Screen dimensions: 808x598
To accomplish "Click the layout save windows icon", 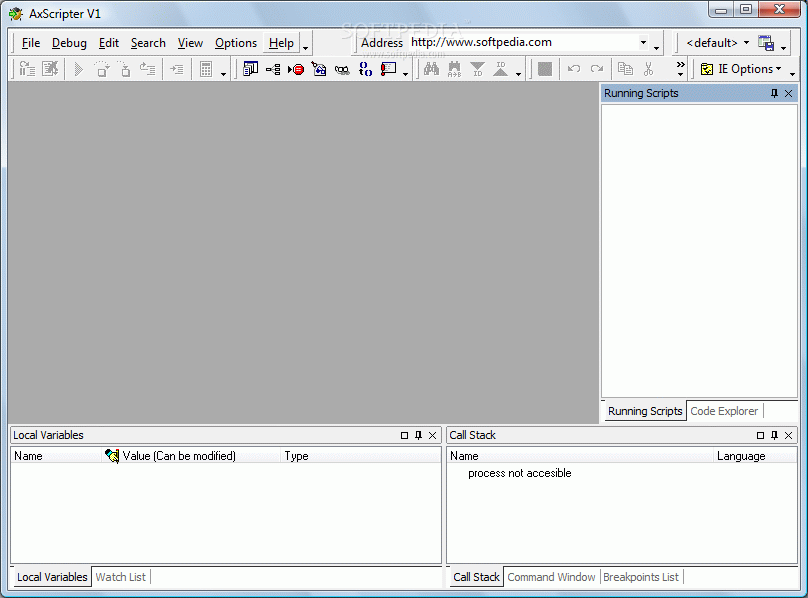I will (x=766, y=43).
